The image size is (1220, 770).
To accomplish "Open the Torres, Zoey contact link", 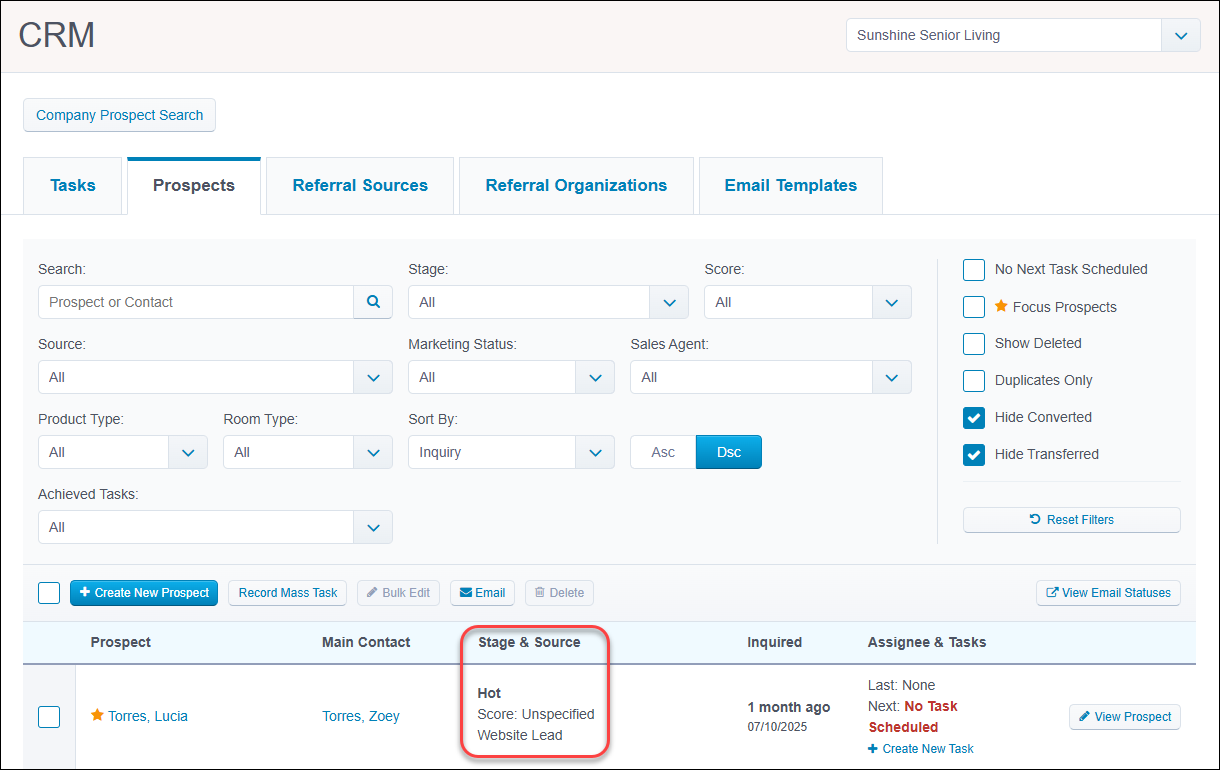I will [361, 716].
